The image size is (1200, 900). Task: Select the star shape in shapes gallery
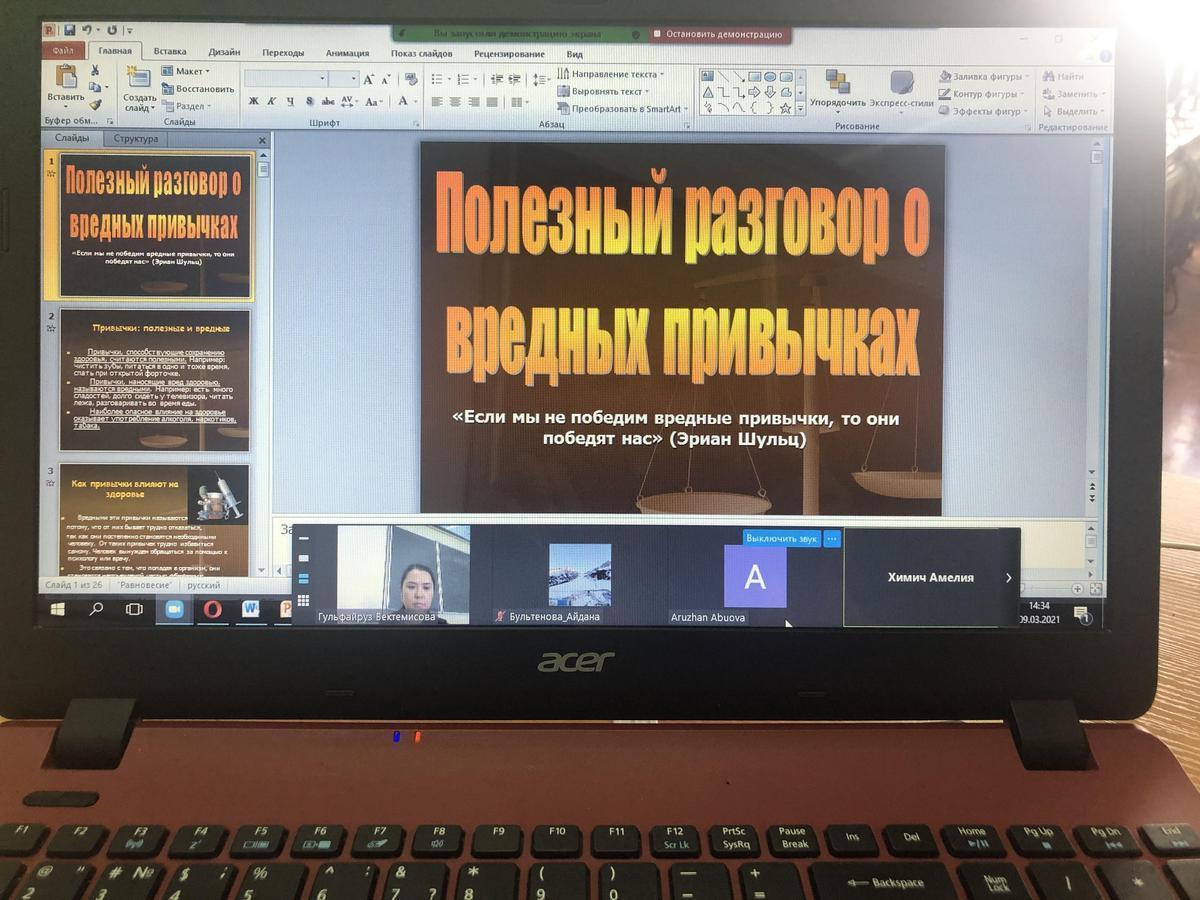pos(785,107)
